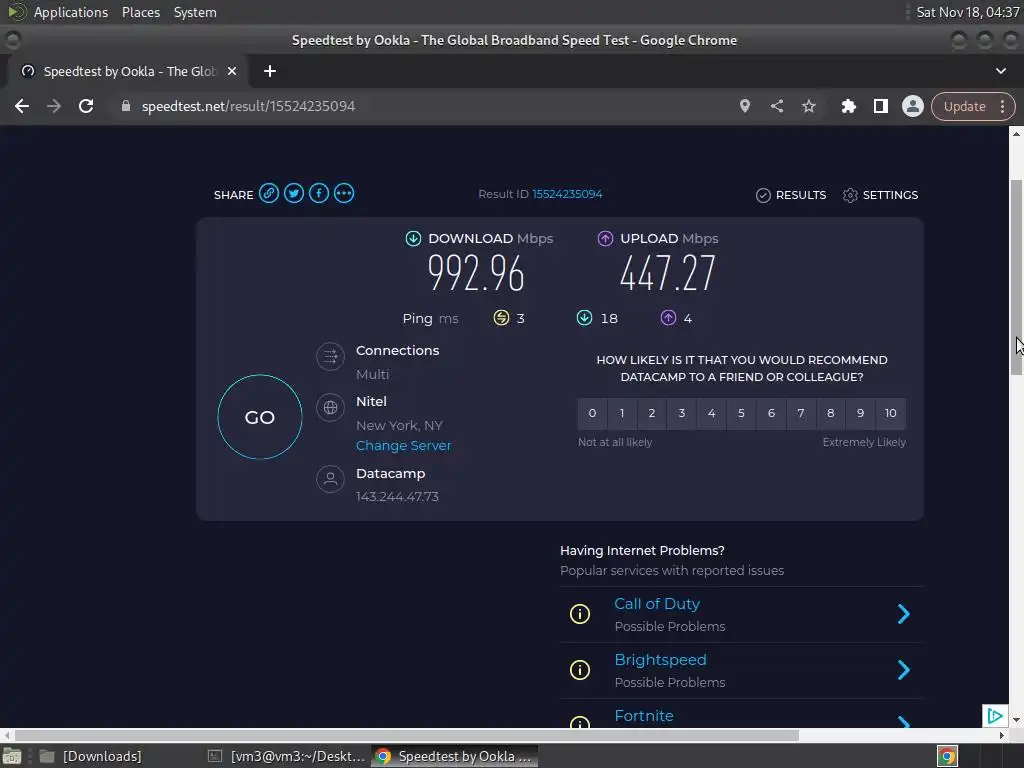
Task: Rate recommendation 8
Action: [x=831, y=413]
